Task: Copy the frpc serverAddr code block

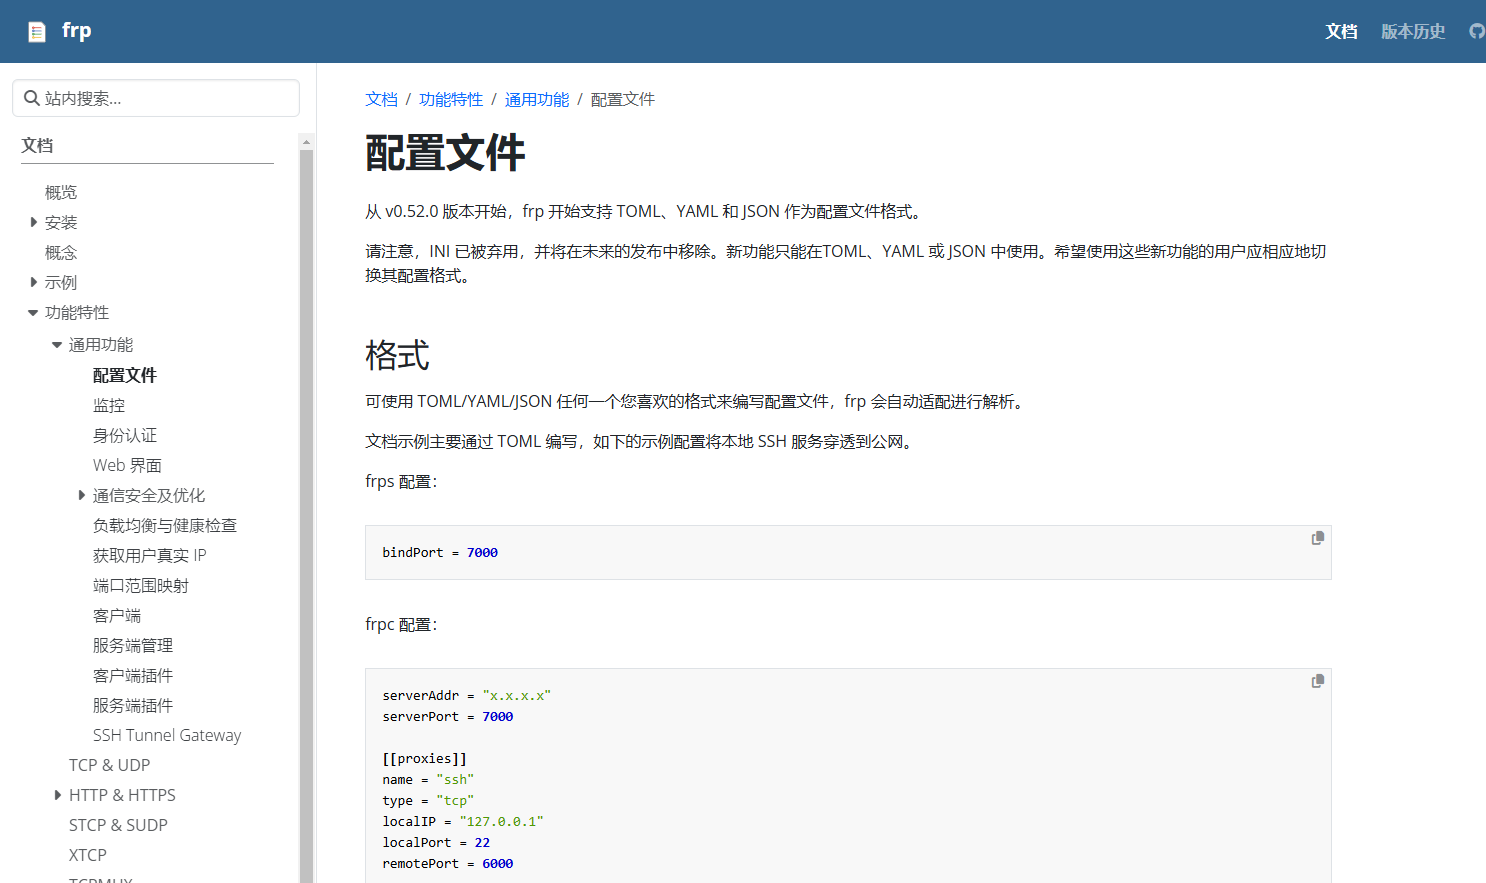Action: click(1317, 681)
